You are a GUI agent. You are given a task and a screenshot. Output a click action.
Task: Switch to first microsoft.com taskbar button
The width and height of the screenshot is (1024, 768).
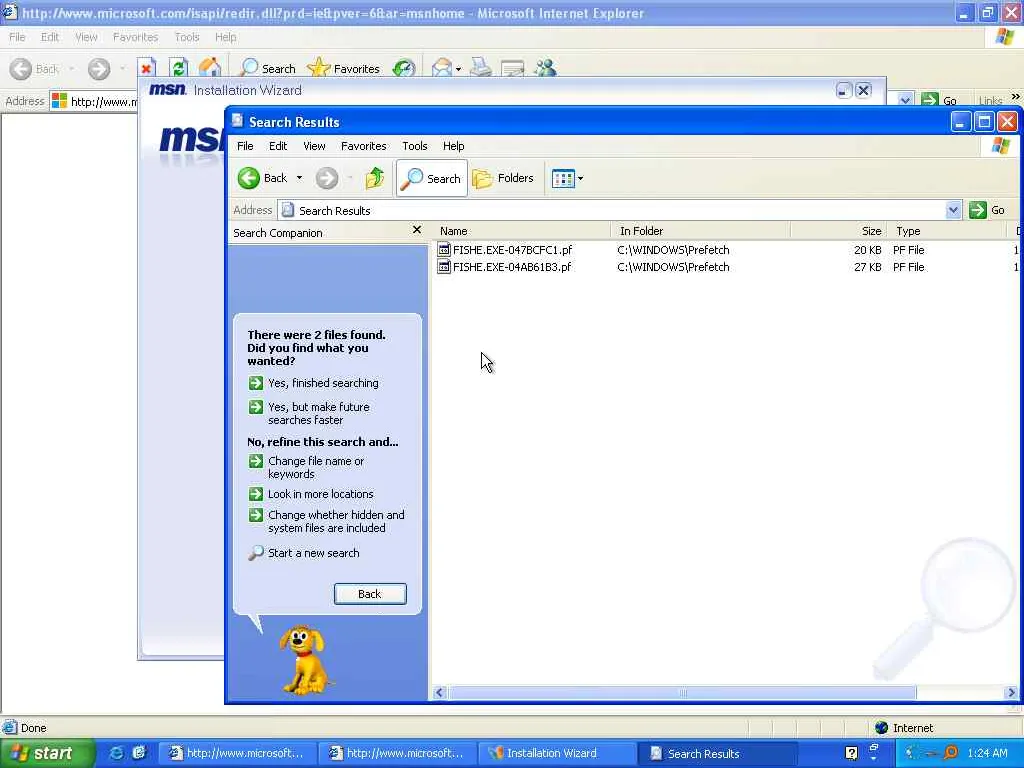tap(236, 753)
